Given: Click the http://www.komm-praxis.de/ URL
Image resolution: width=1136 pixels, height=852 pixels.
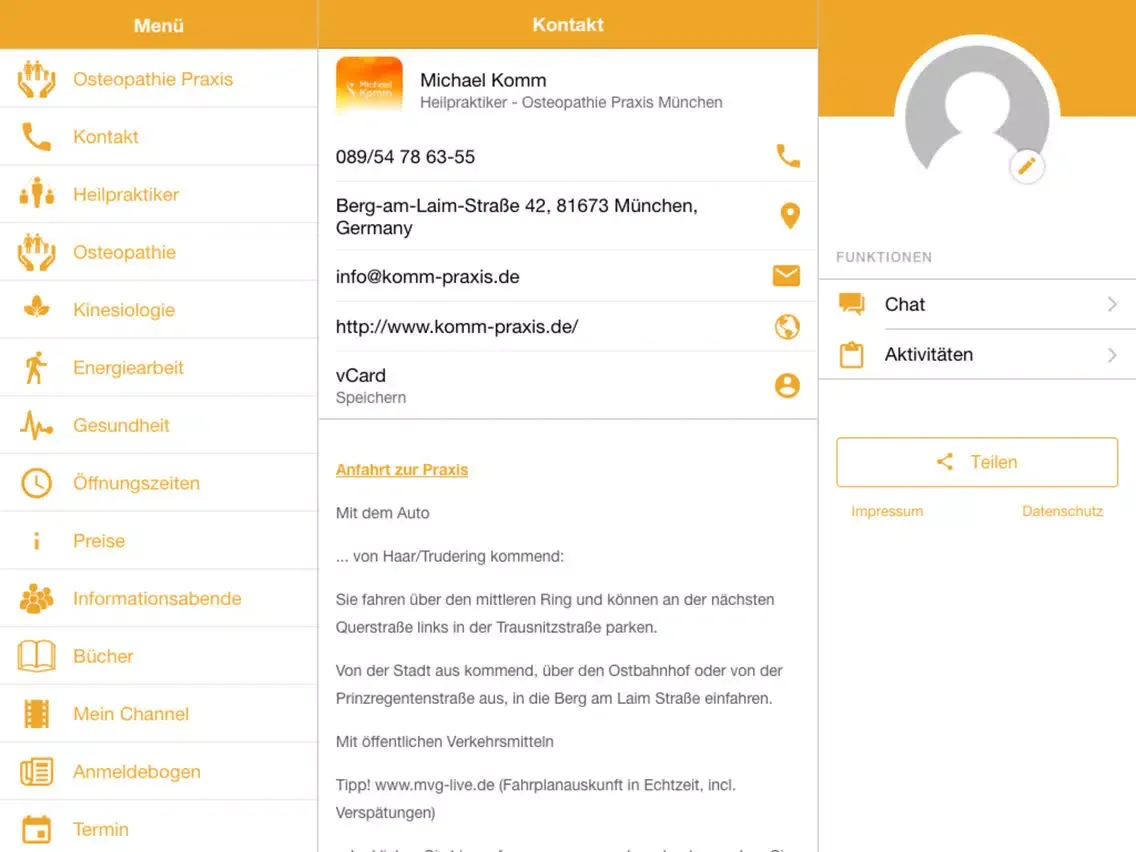Looking at the screenshot, I should click(x=457, y=327).
